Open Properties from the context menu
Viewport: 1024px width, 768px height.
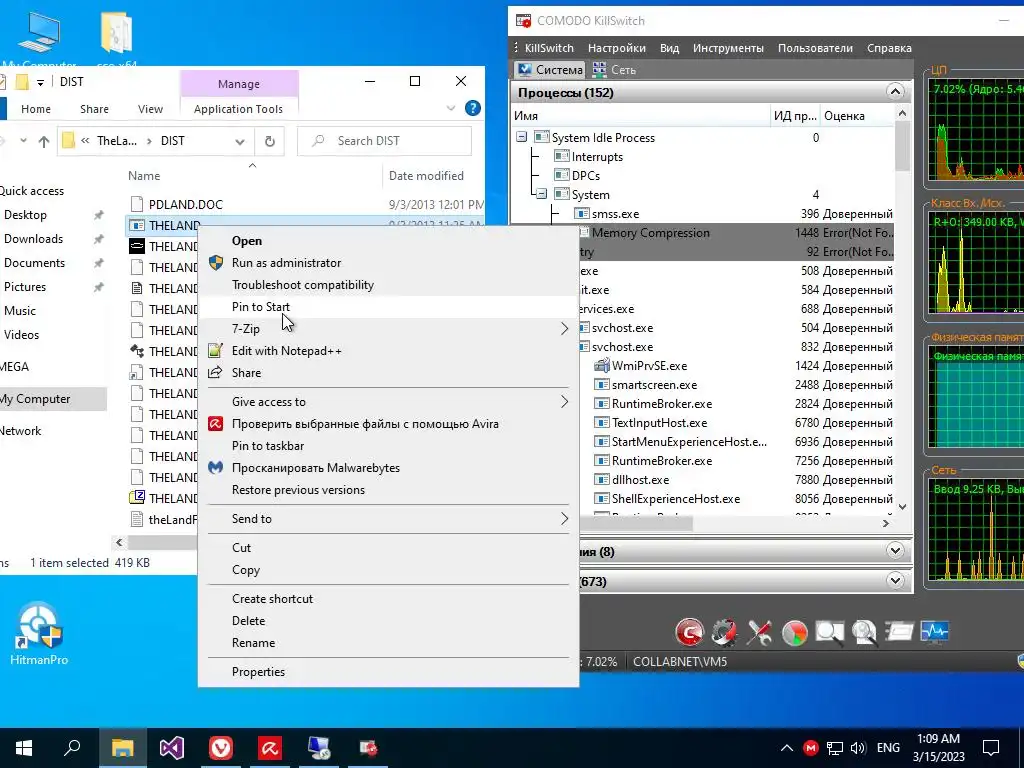click(388, 672)
